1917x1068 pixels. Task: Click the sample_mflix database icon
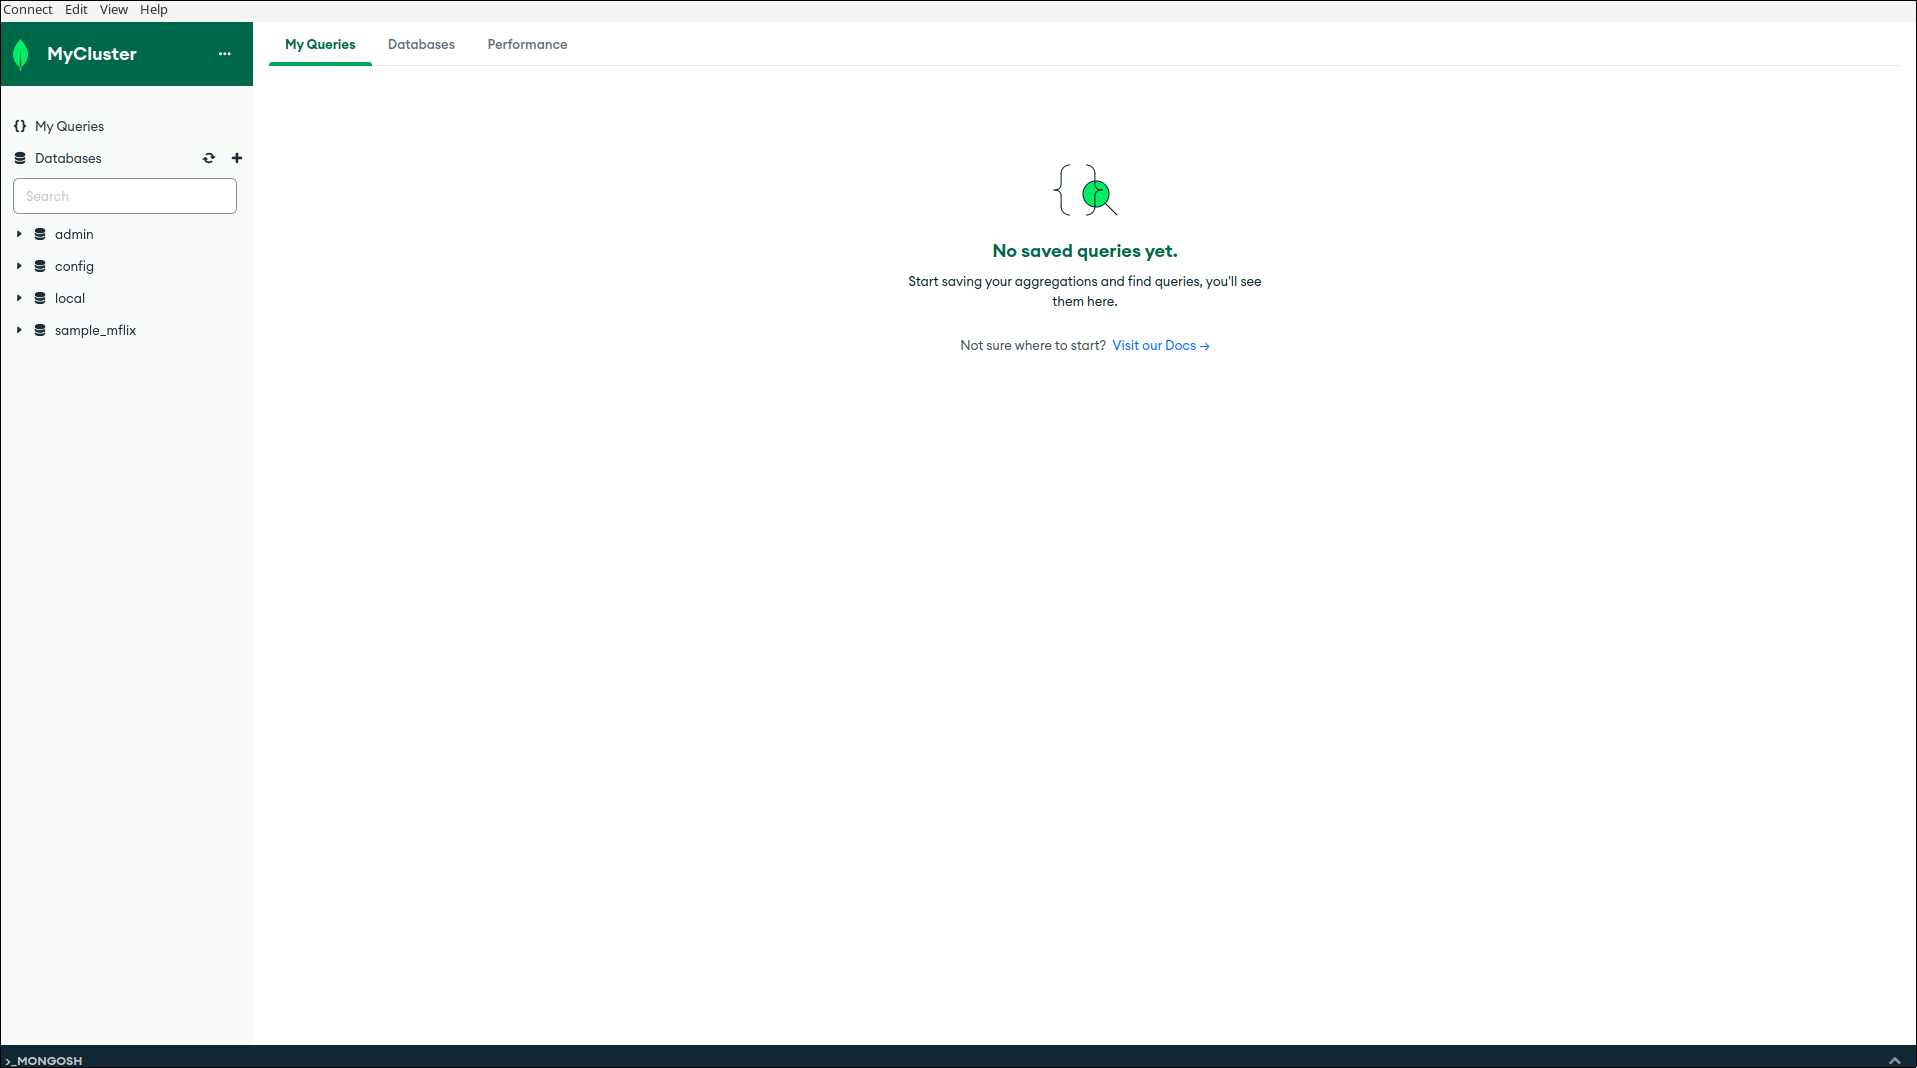(40, 330)
